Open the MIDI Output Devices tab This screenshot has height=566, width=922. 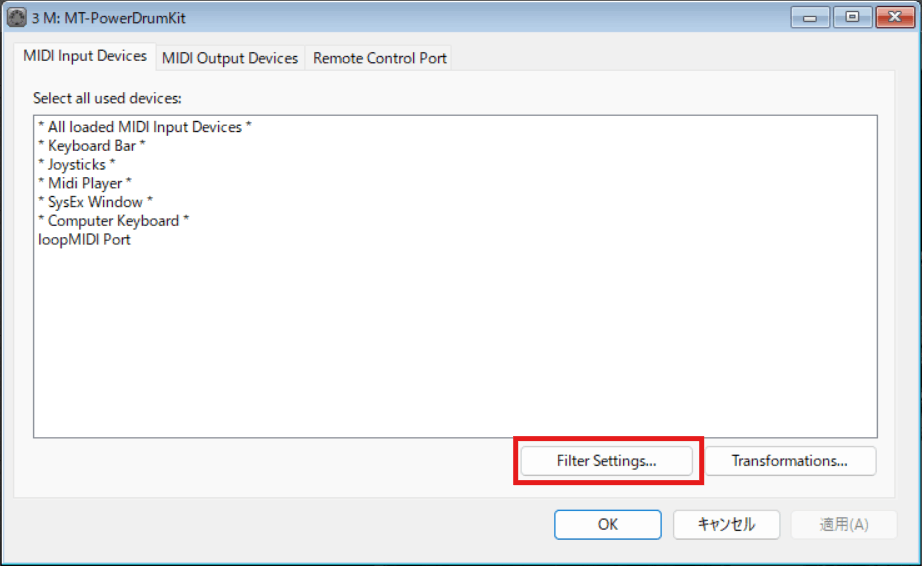(230, 58)
